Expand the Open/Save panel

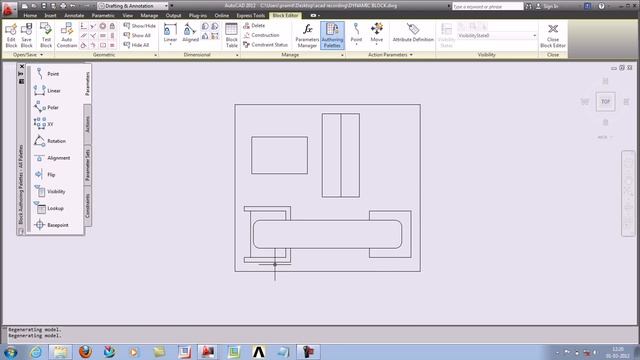coord(28,55)
